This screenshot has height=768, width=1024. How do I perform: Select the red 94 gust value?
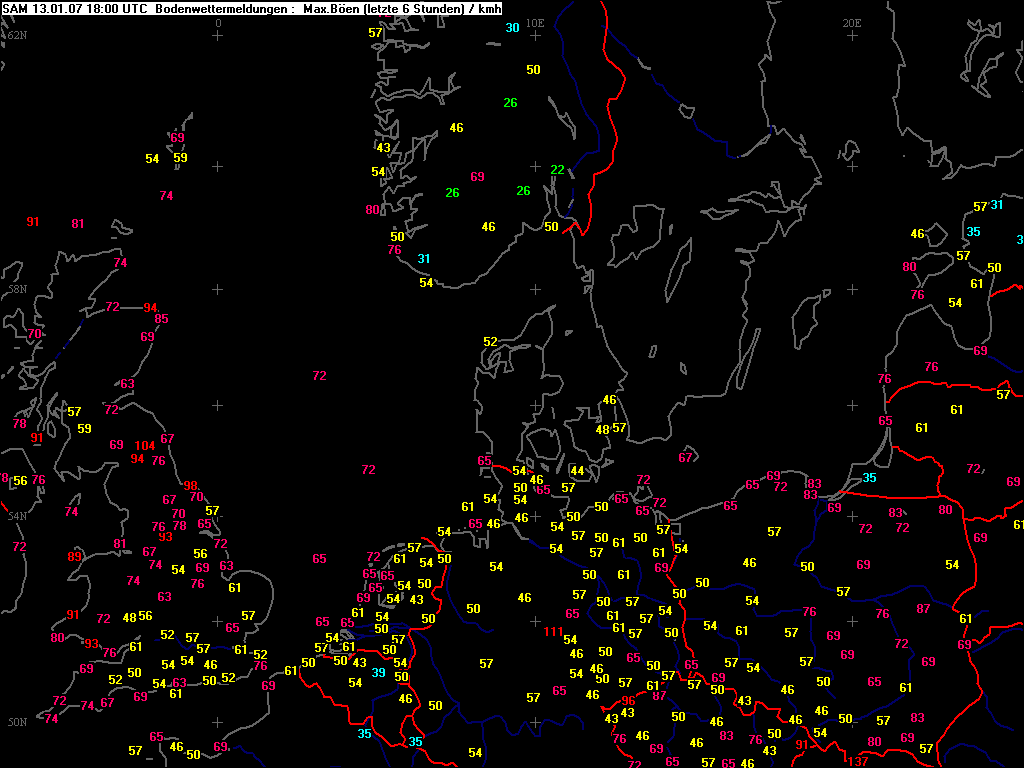pyautogui.click(x=150, y=307)
